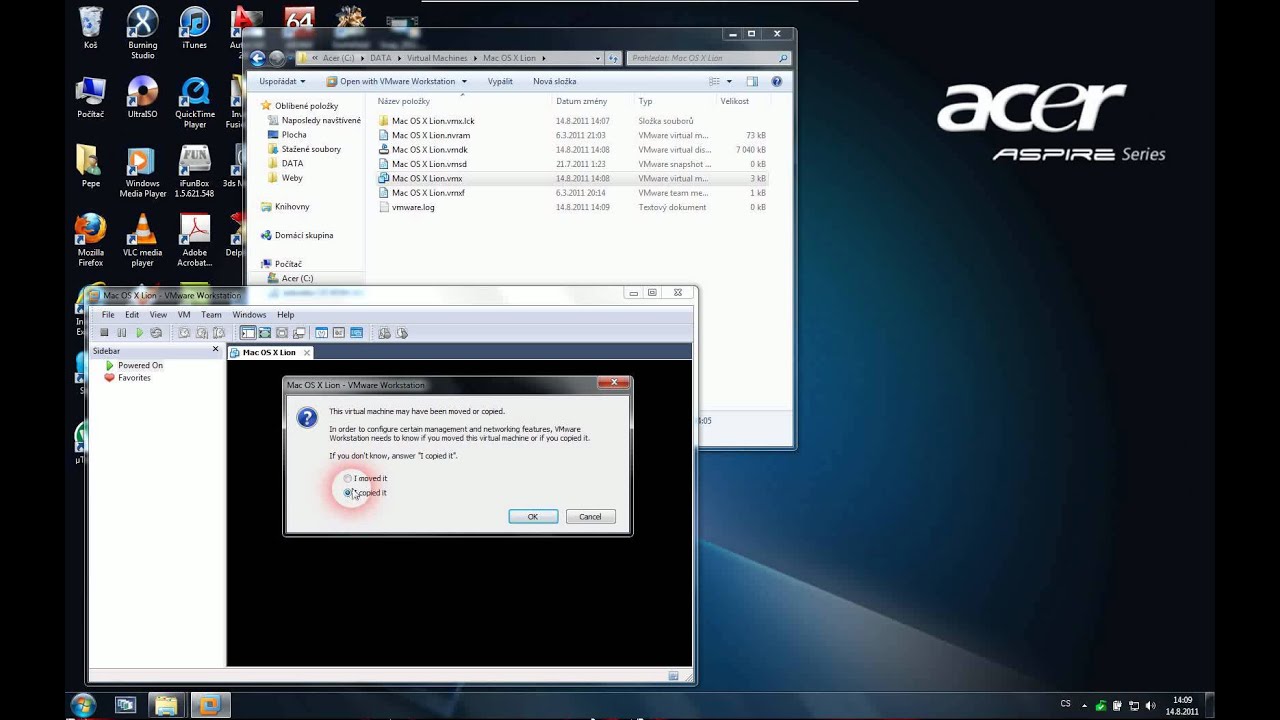Click 'Open with VMware Workstation' in Explorer toolbar
Screen dimensions: 1280x720
(390, 81)
